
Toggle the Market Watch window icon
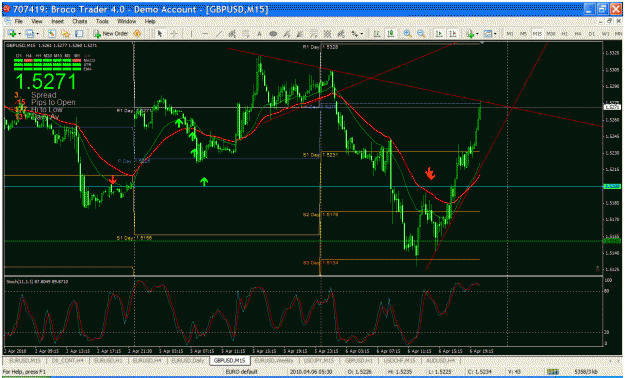point(51,34)
